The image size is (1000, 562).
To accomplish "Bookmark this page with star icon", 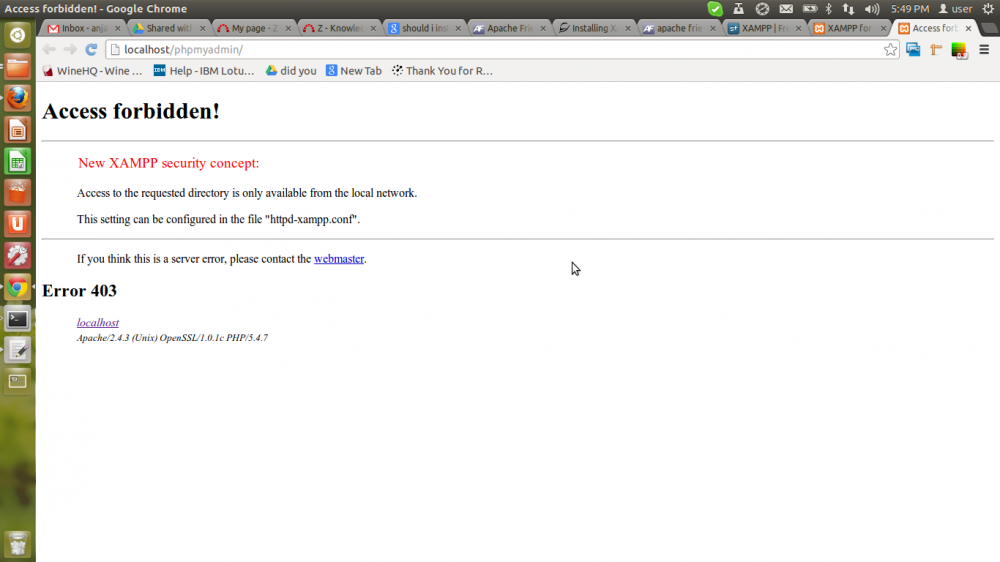I will click(890, 50).
